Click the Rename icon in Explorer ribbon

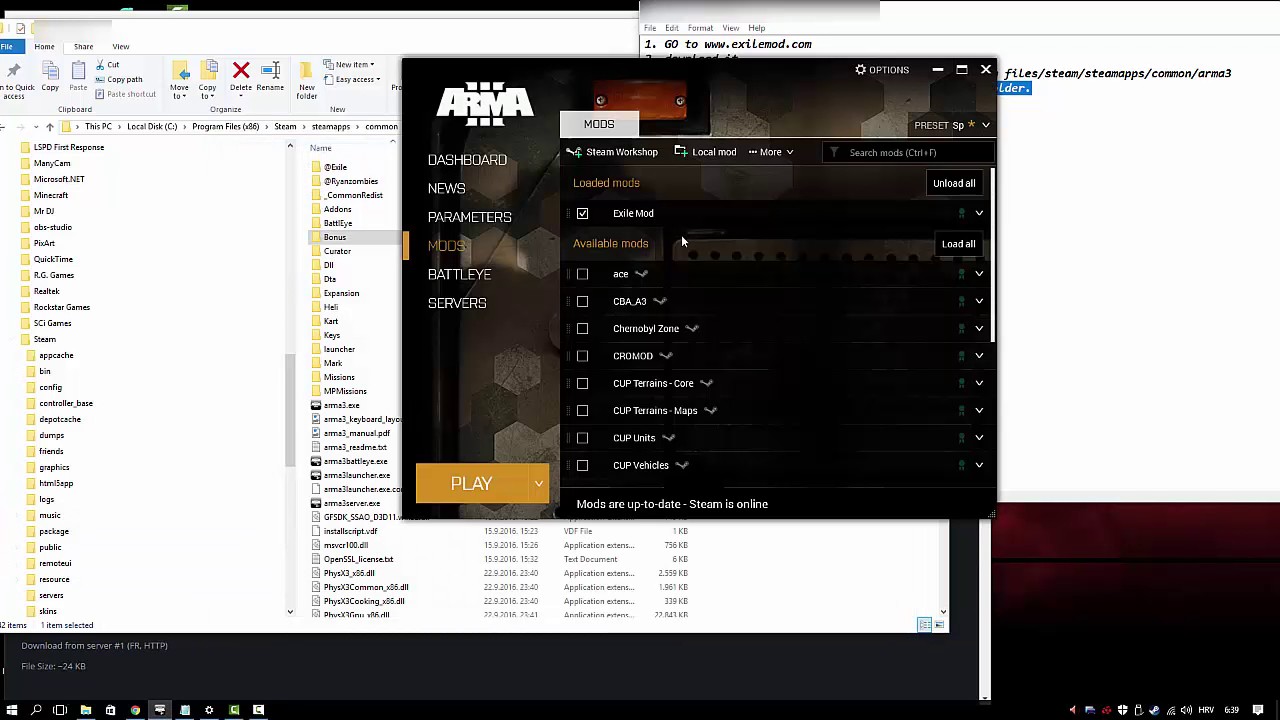[270, 70]
